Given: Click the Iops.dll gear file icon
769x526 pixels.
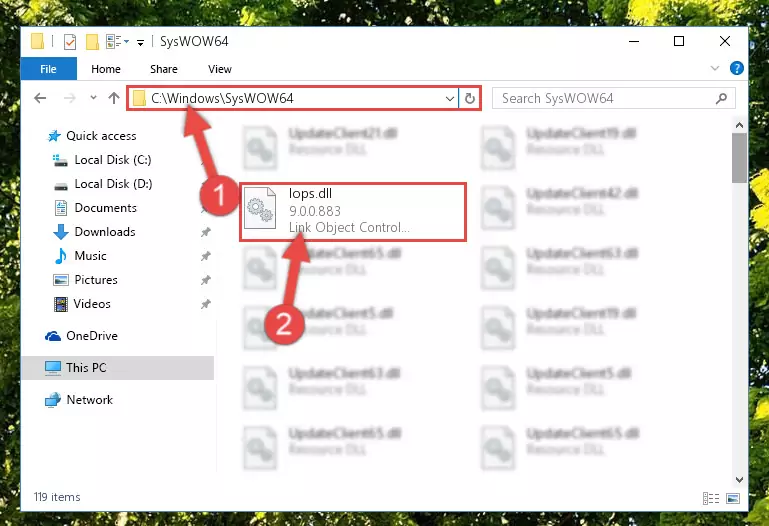Looking at the screenshot, I should (x=260, y=208).
